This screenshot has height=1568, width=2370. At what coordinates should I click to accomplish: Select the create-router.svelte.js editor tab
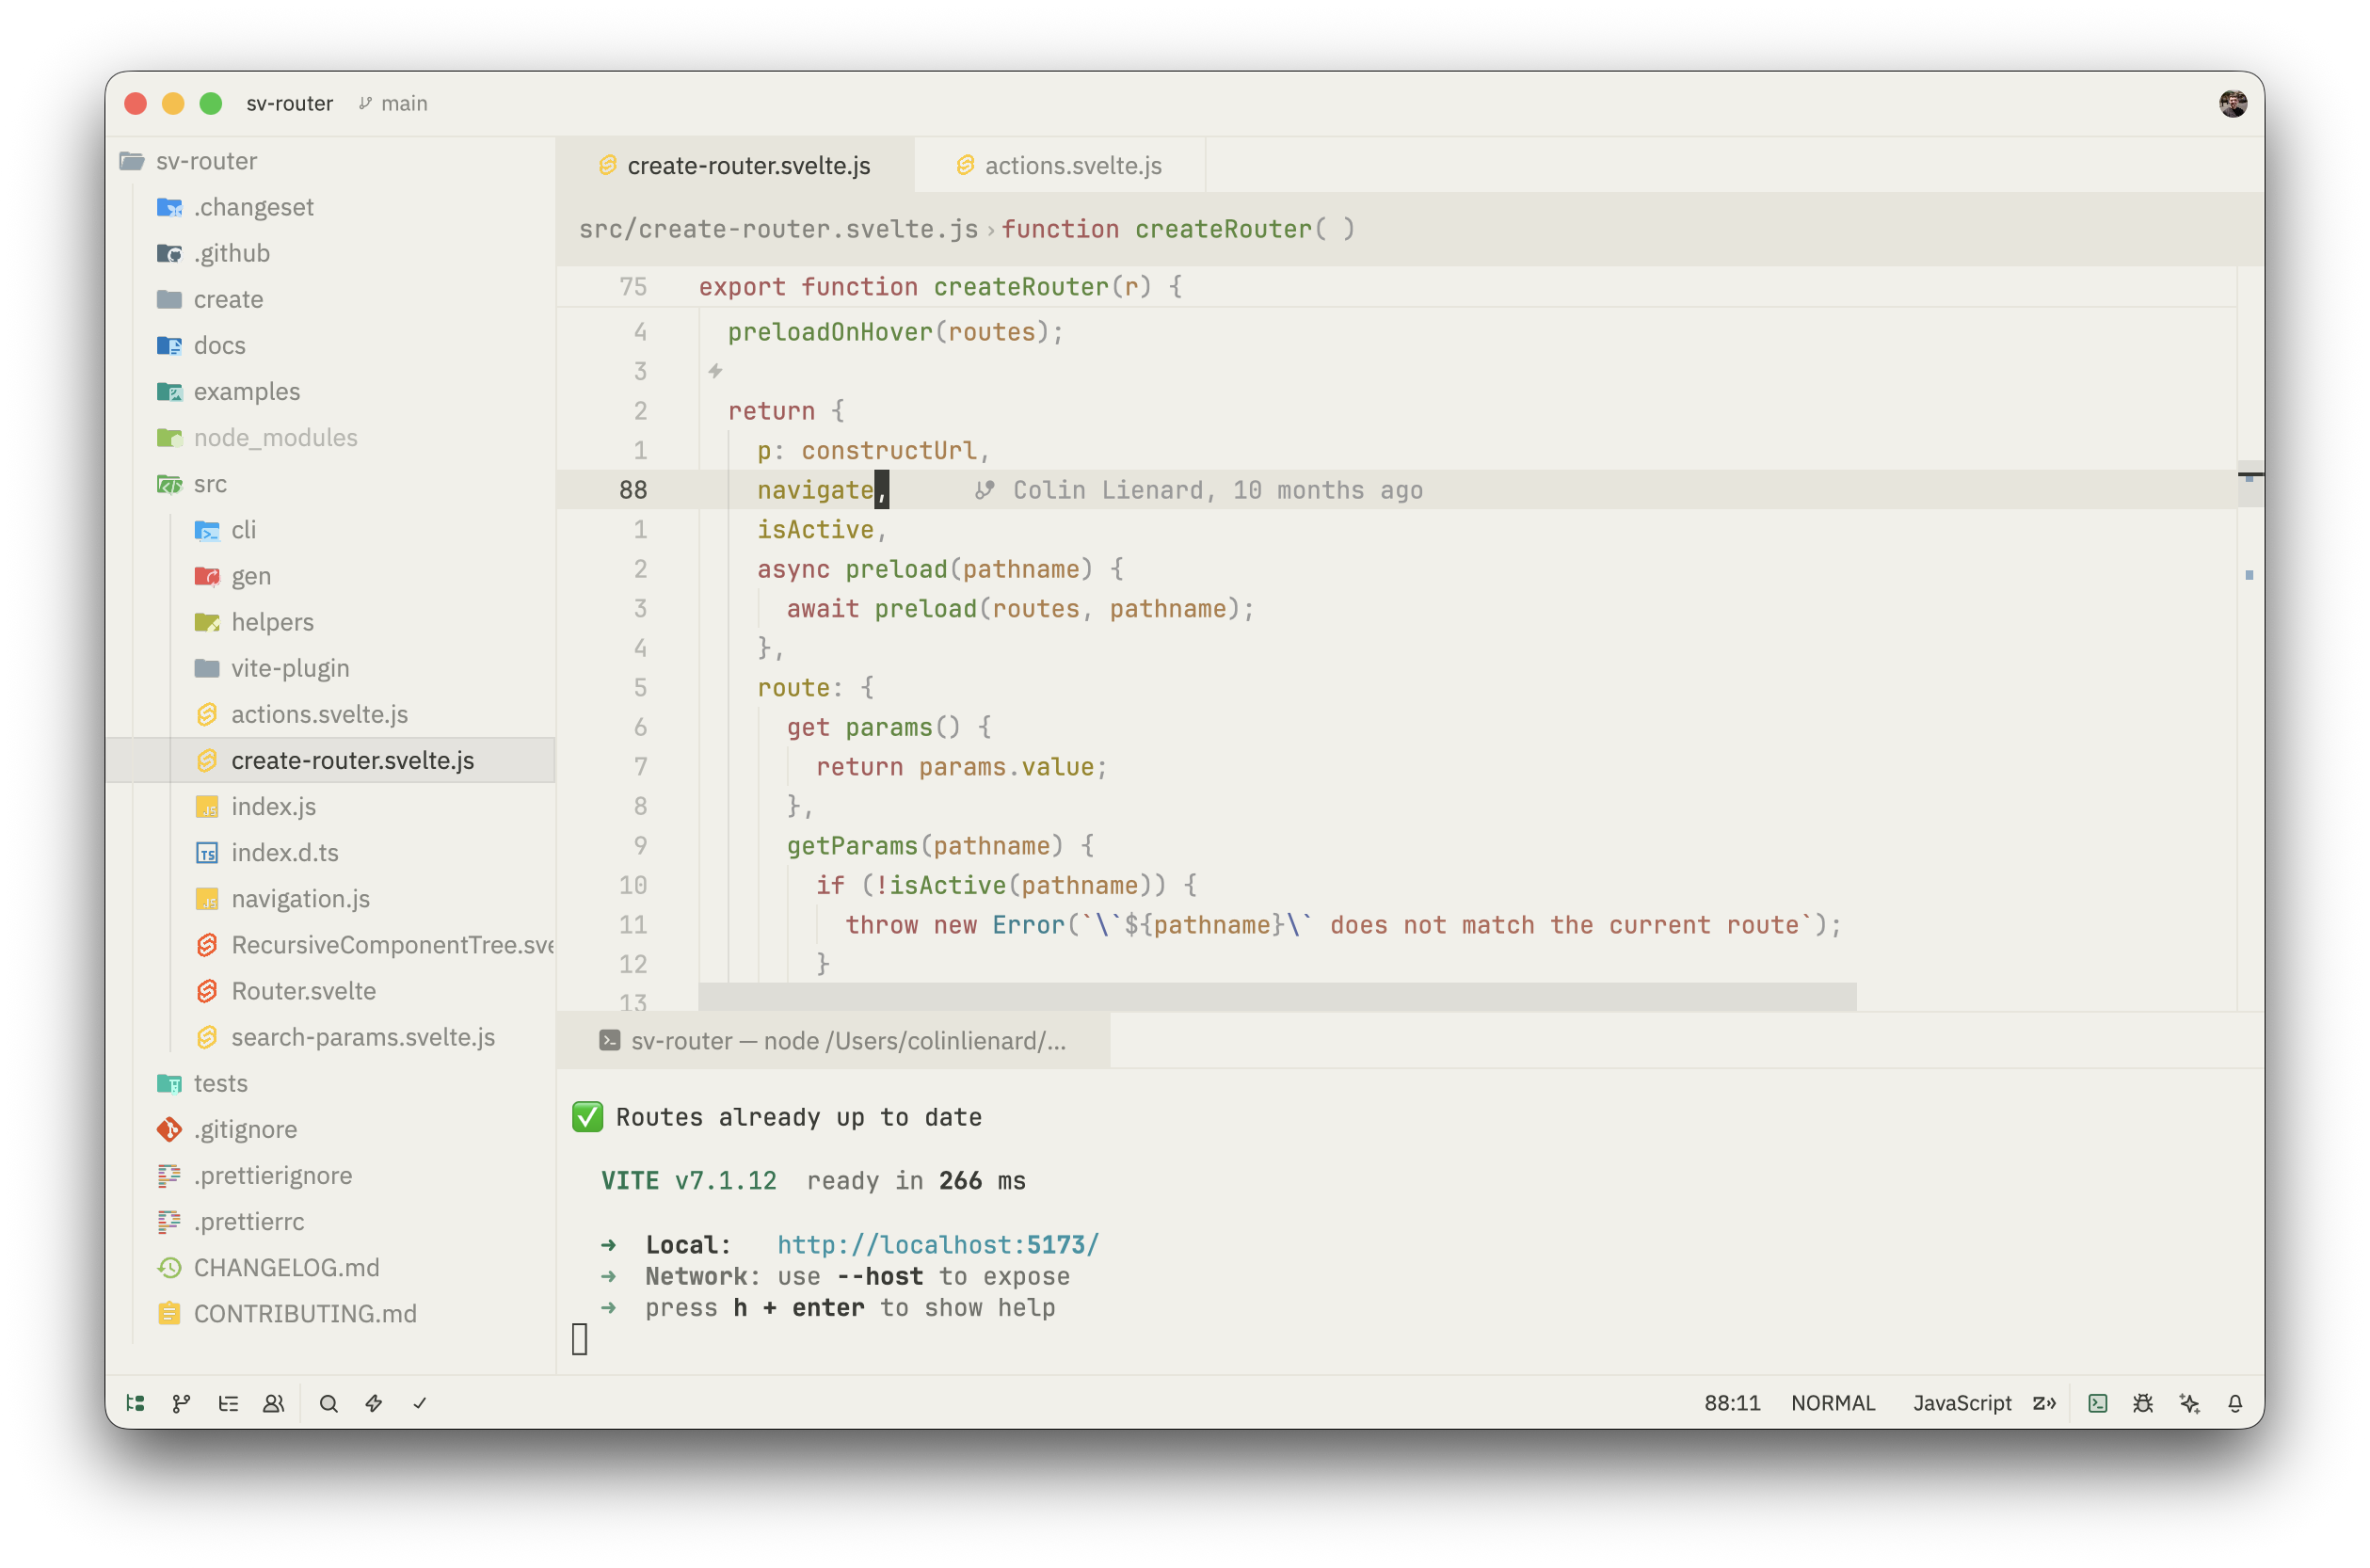coord(735,165)
